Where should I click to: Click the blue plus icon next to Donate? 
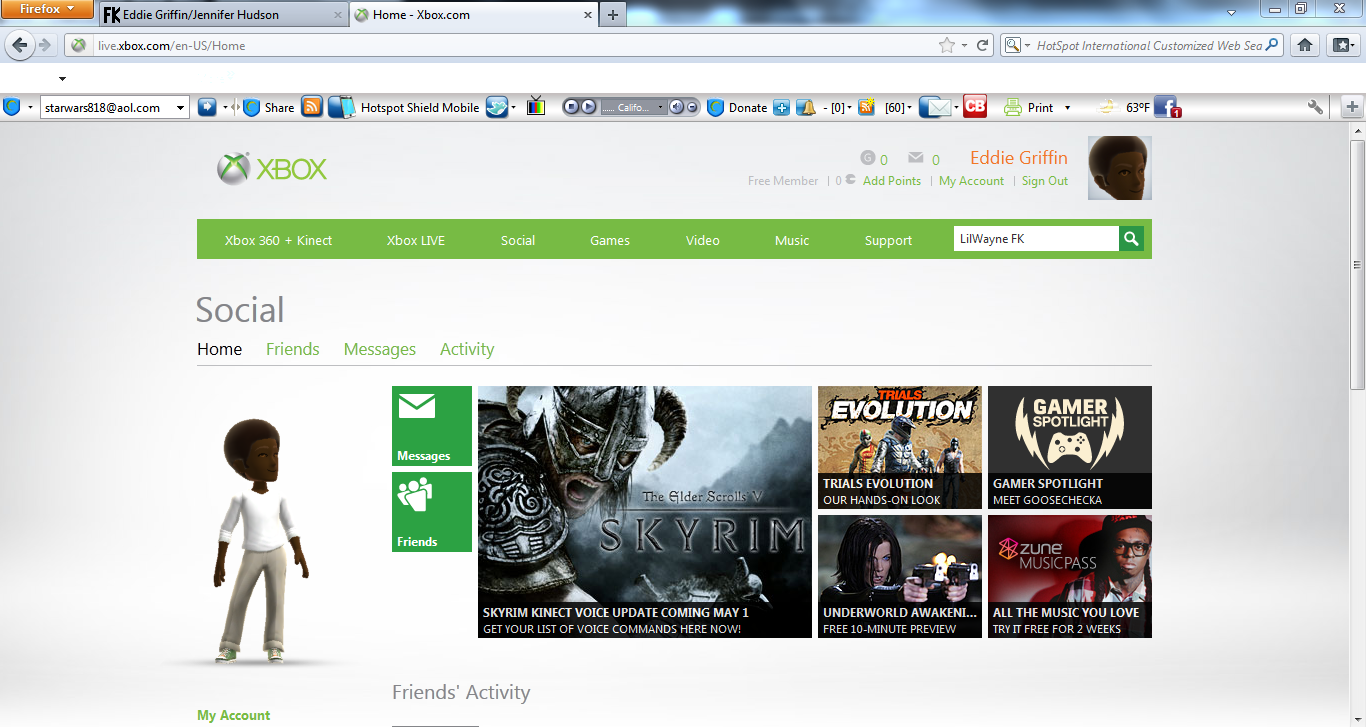tap(782, 108)
